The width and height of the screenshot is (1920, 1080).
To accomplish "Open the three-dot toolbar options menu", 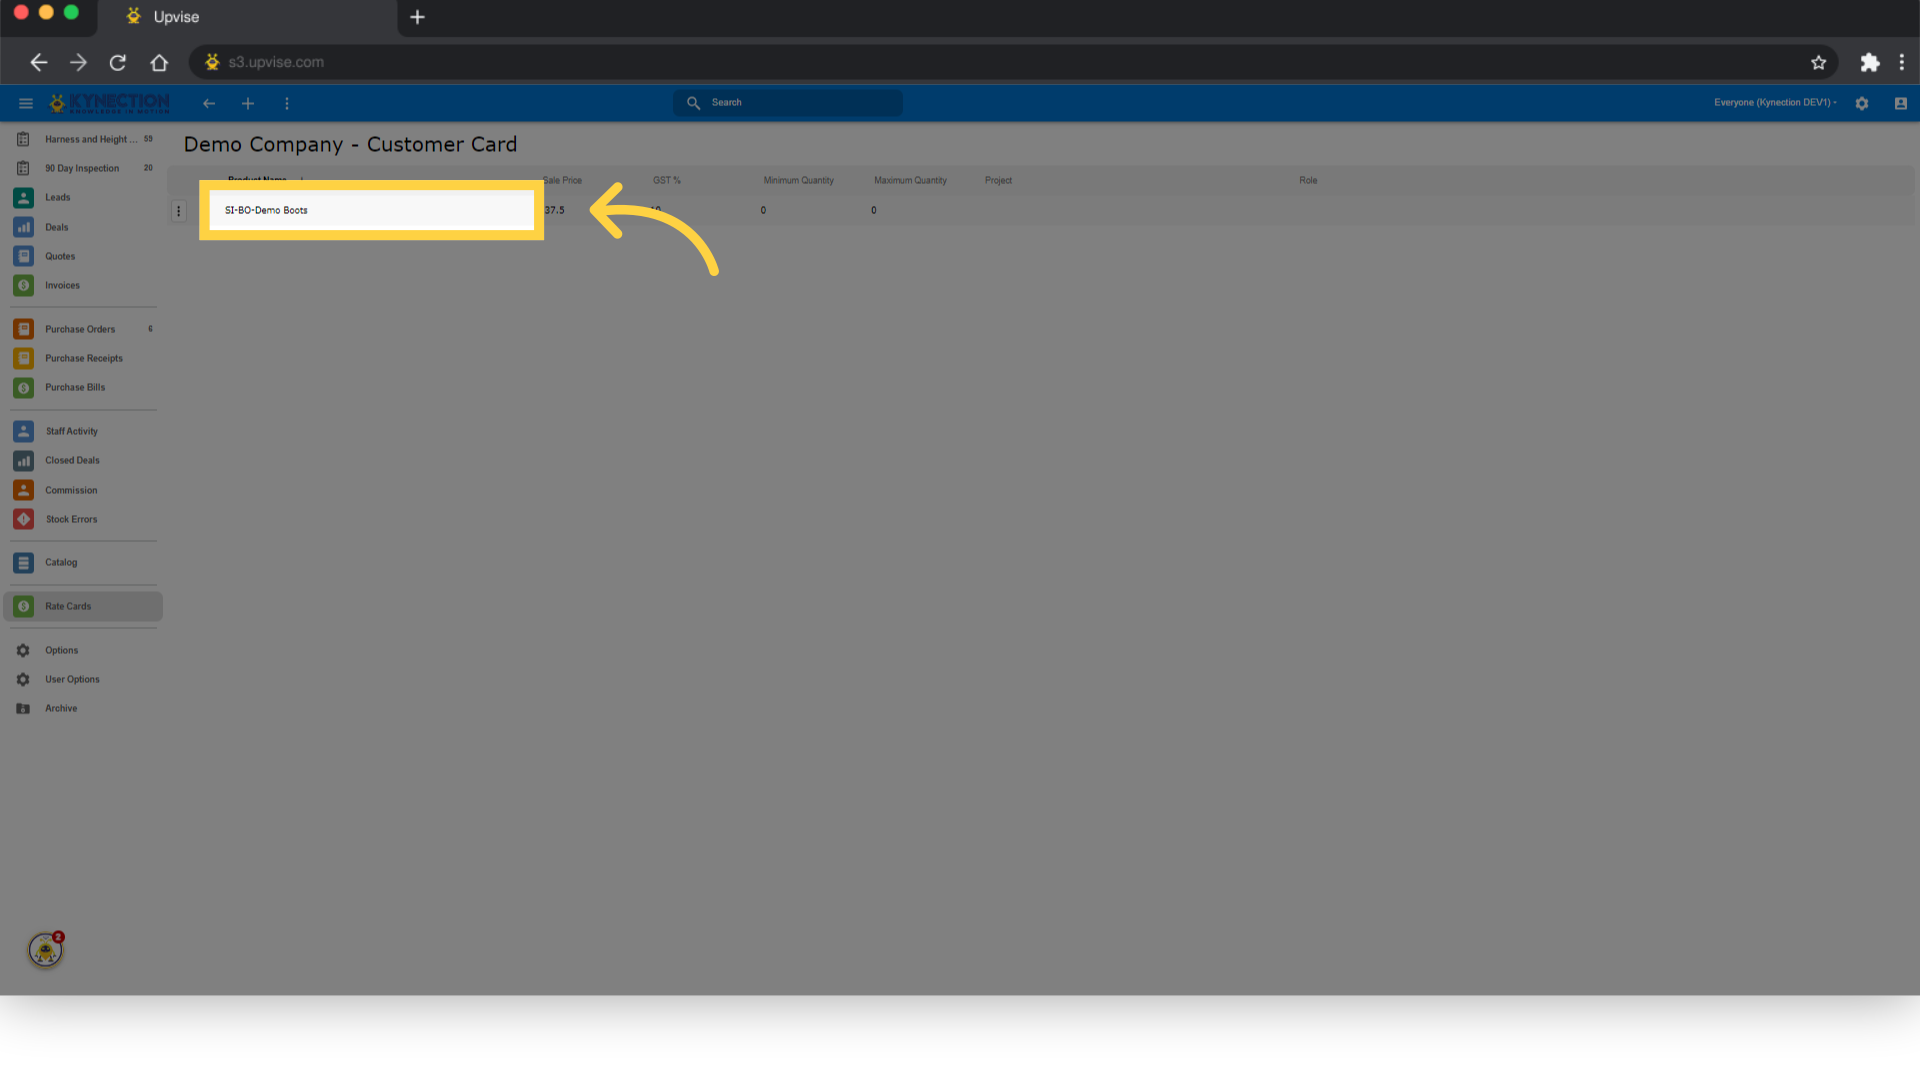I will click(287, 103).
